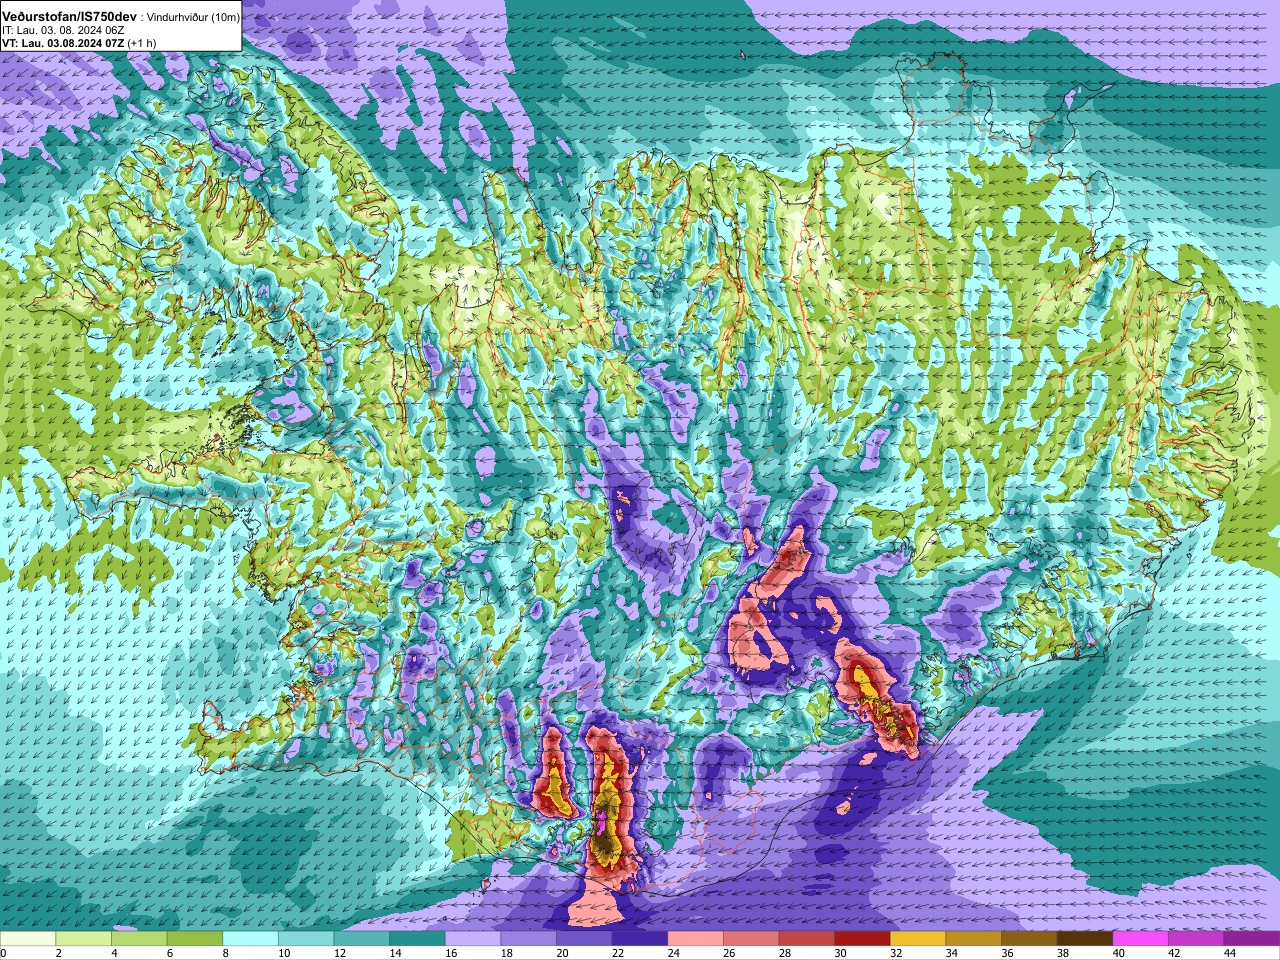Pick the light green 2–4 legend swatch
Screen dimensions: 1280x960
[x=83, y=939]
